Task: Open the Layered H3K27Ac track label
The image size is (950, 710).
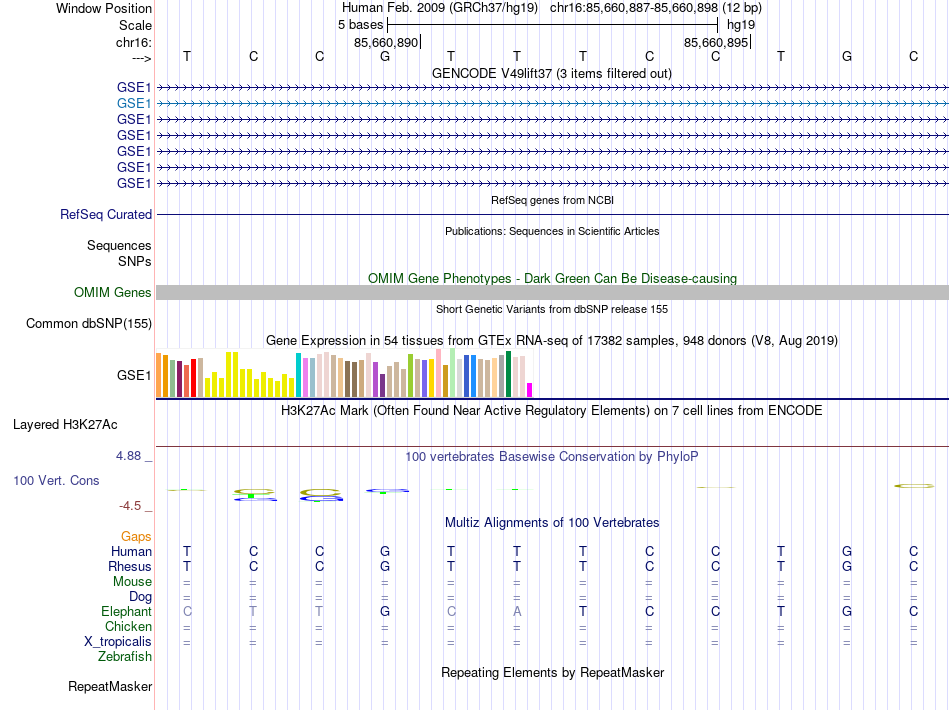Action: [x=65, y=425]
